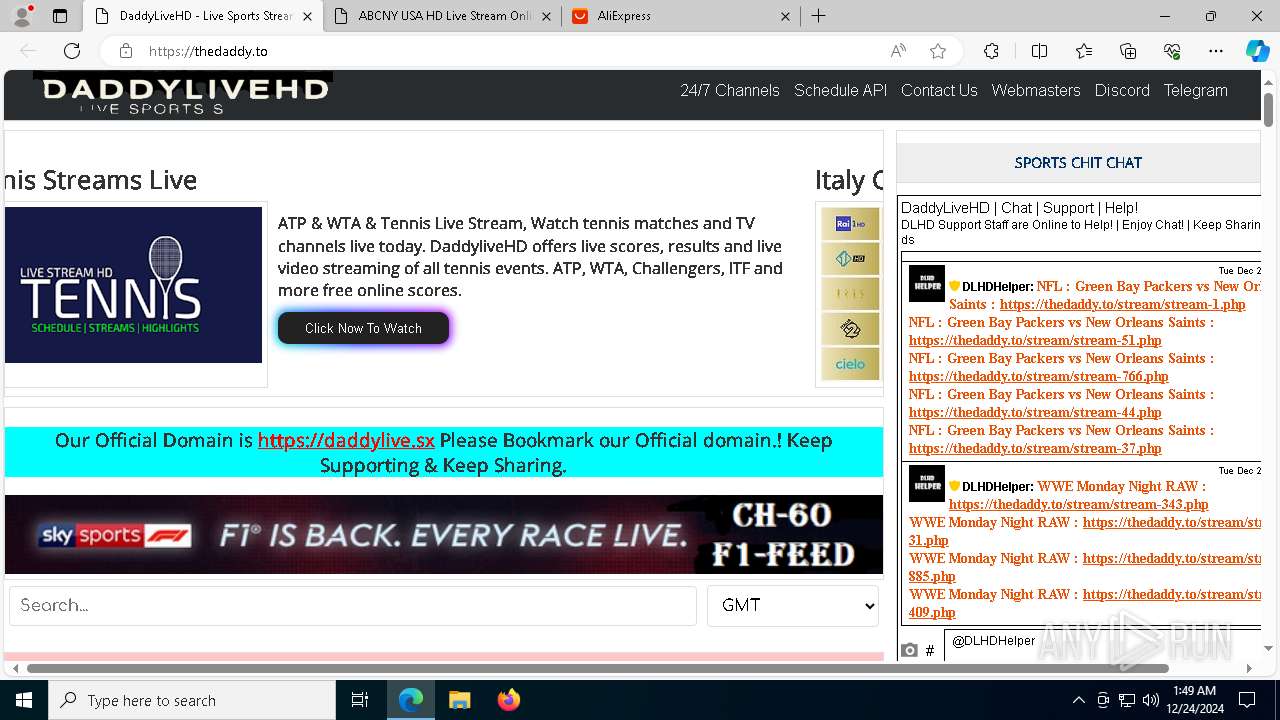Click the first DLHDHelper avatar in chat
The height and width of the screenshot is (720, 1280).
pyautogui.click(x=927, y=284)
